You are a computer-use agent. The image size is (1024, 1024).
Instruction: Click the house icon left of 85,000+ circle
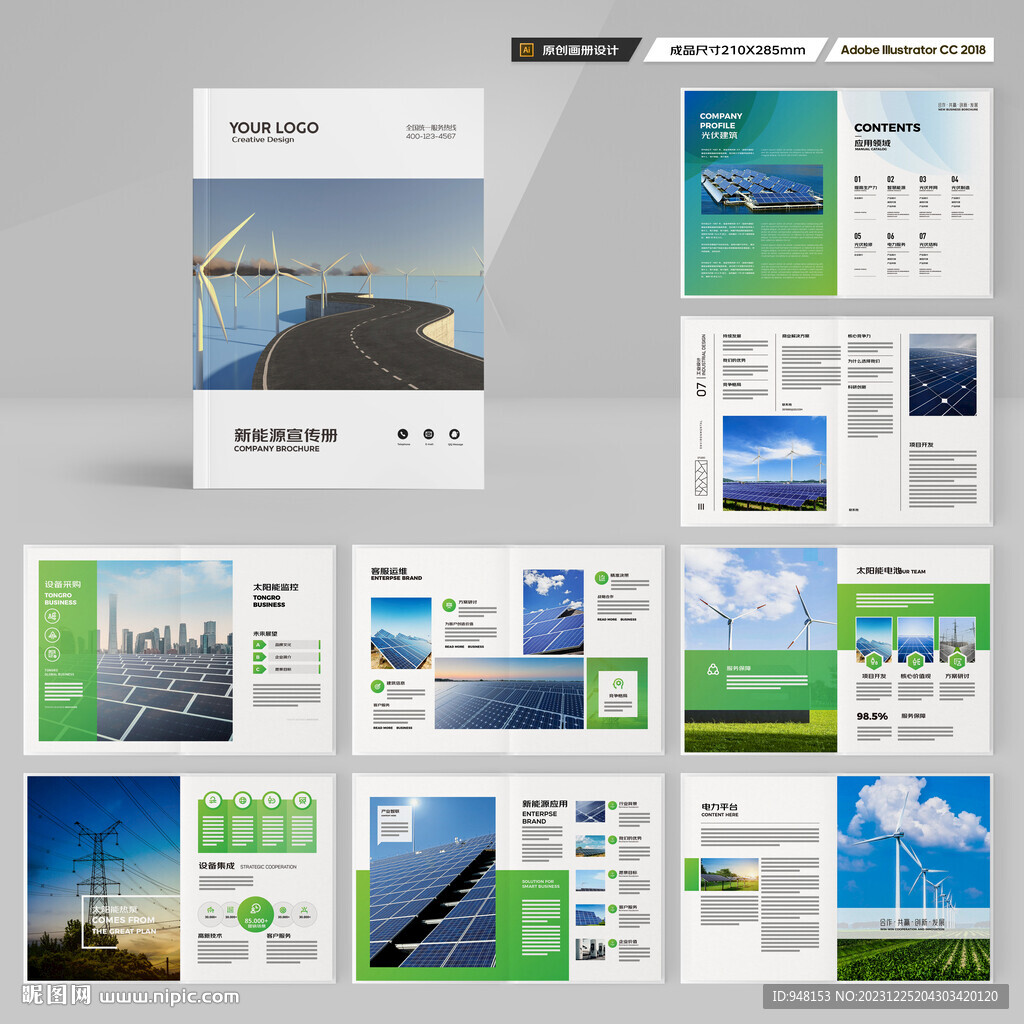pos(210,912)
